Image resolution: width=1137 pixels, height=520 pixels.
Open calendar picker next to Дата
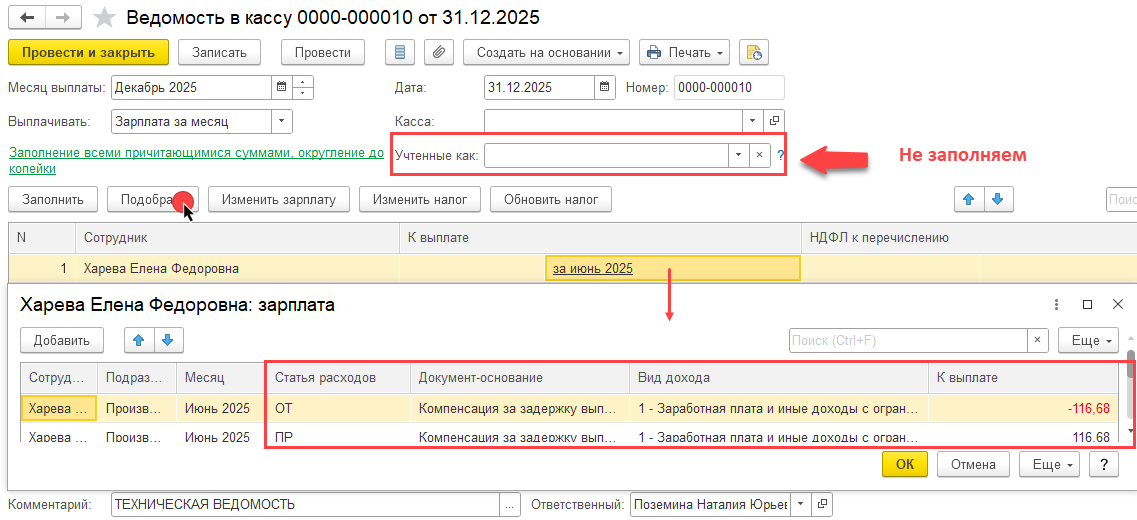tap(605, 88)
